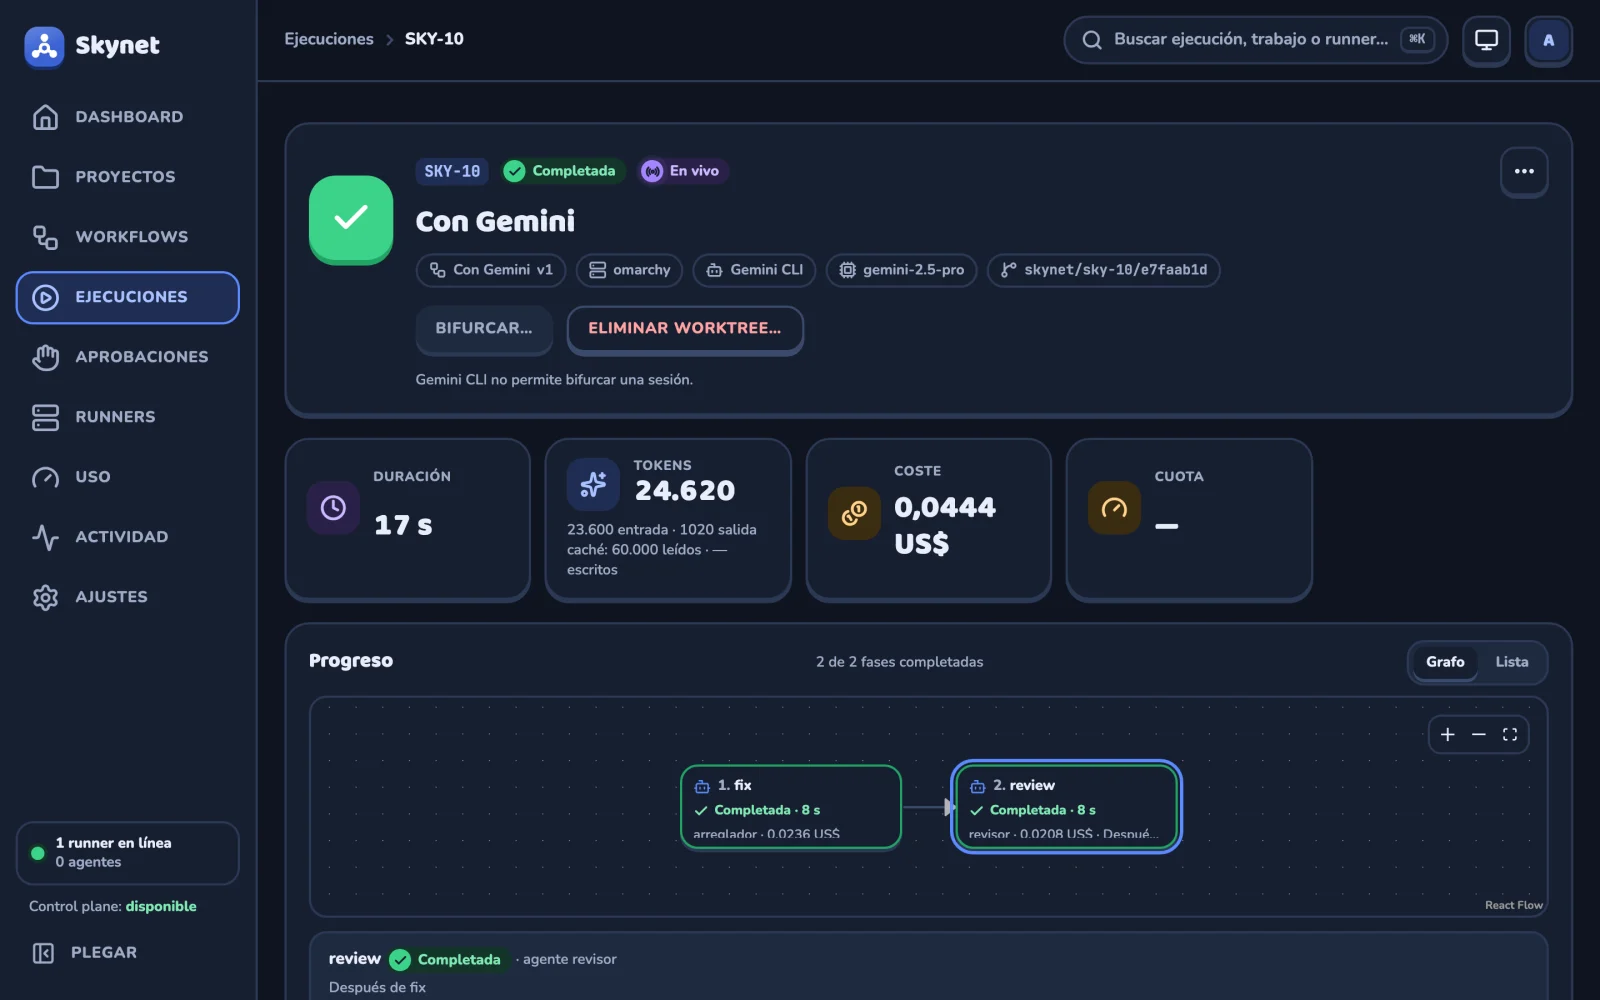Click the gemini-2.5-pro model chip
The height and width of the screenshot is (1000, 1600).
tap(901, 270)
